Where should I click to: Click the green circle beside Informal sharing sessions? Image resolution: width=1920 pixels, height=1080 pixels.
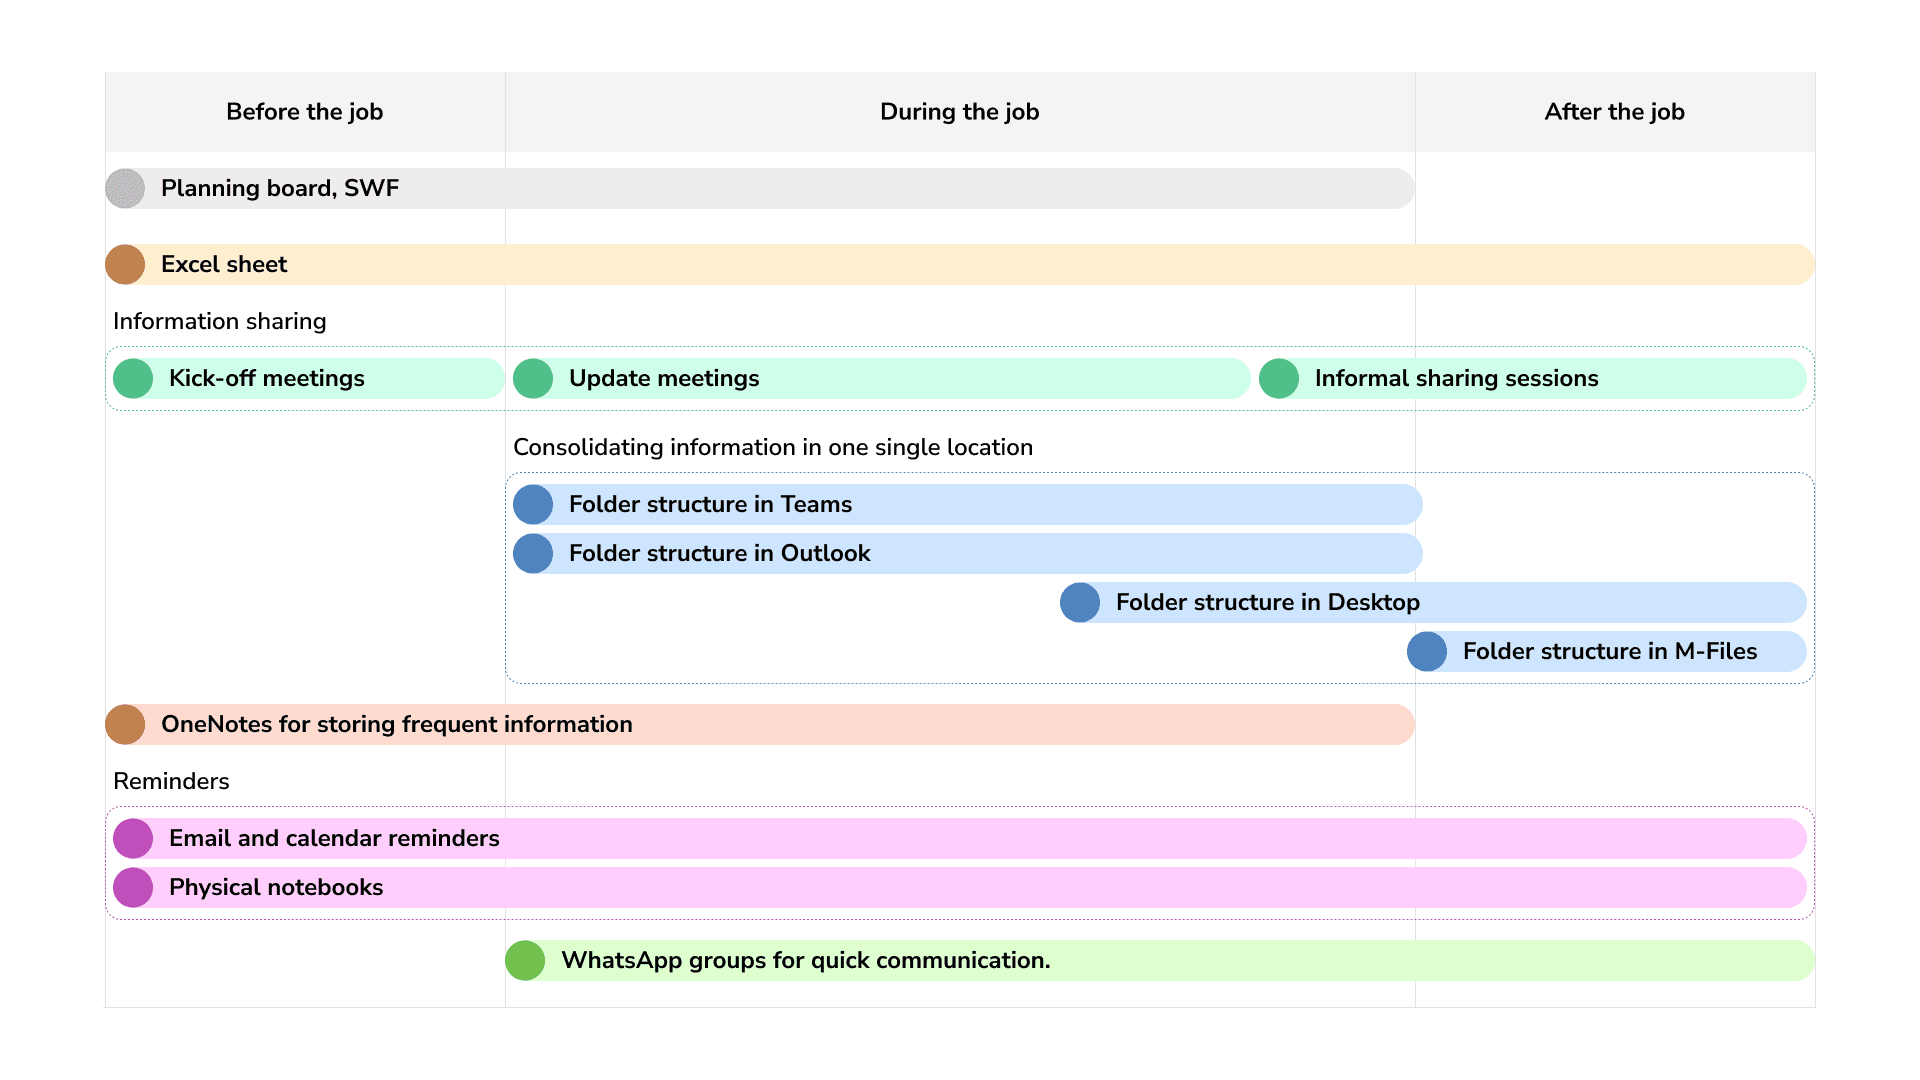(1279, 378)
